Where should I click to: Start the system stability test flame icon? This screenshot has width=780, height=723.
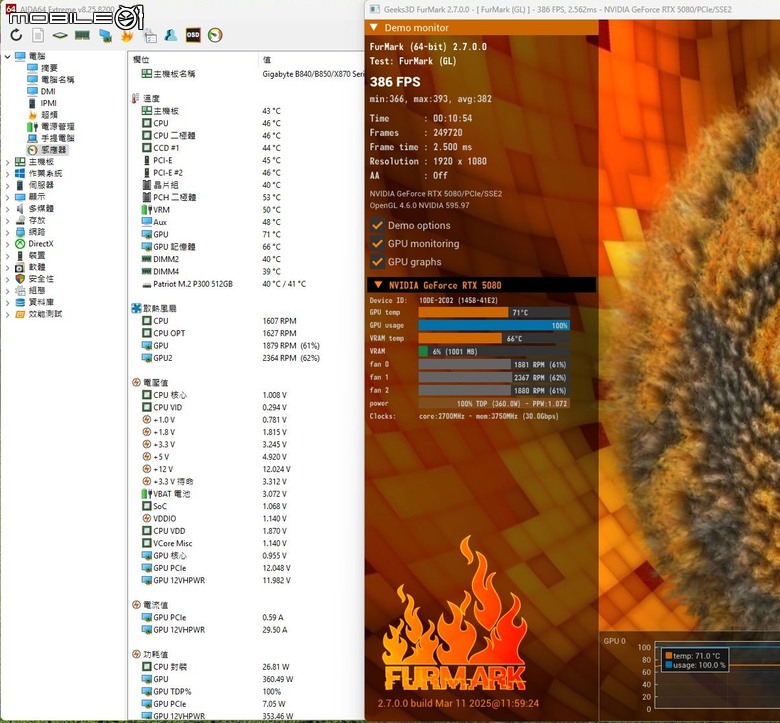[x=127, y=35]
